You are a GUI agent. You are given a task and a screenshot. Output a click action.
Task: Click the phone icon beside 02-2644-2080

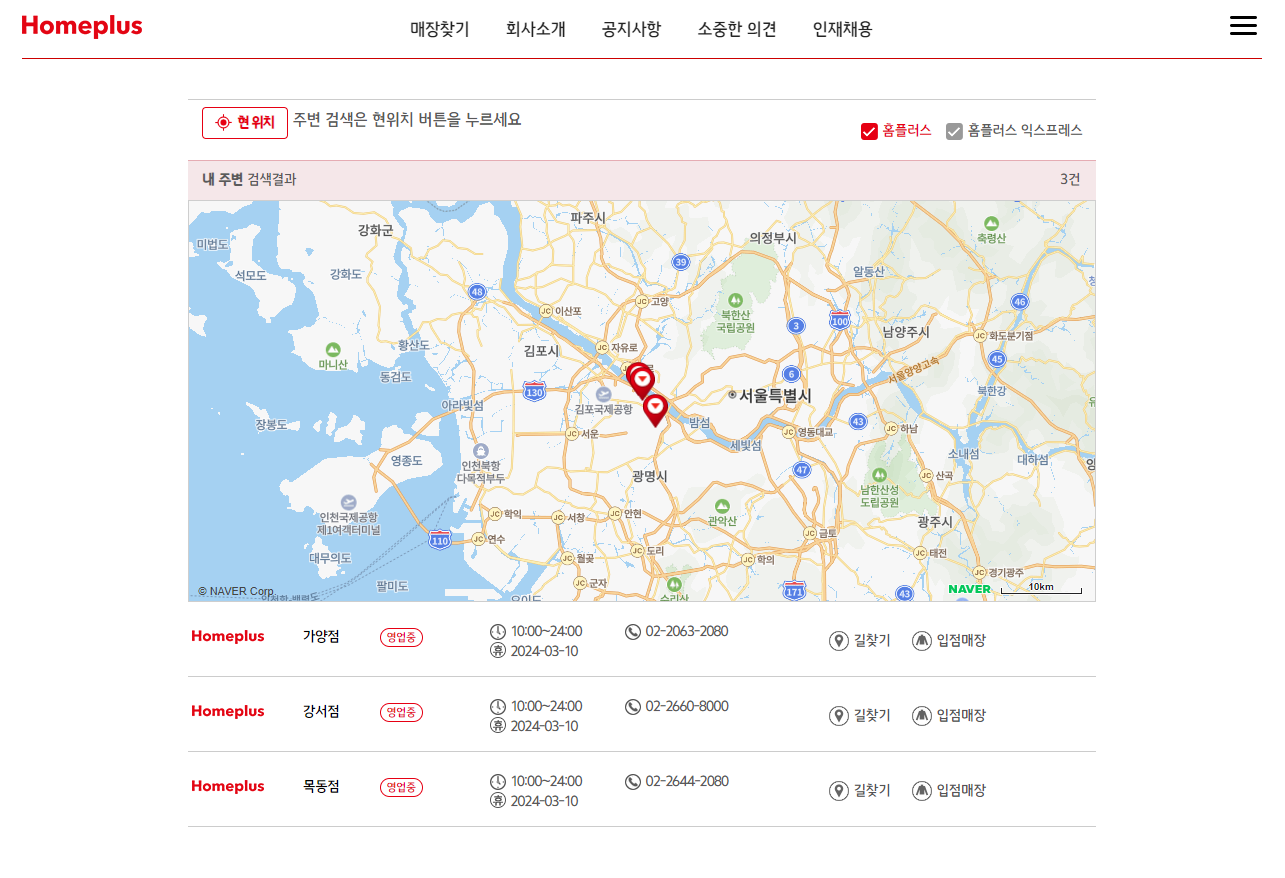point(633,782)
